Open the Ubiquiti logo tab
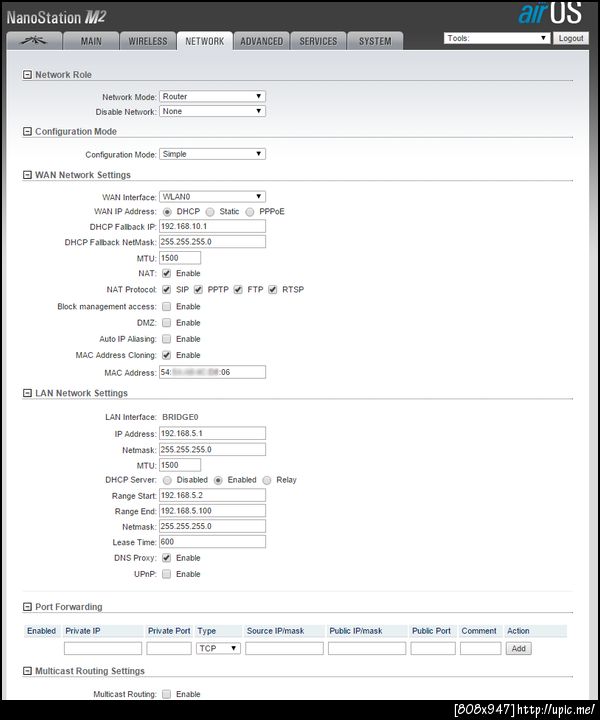 (x=34, y=41)
